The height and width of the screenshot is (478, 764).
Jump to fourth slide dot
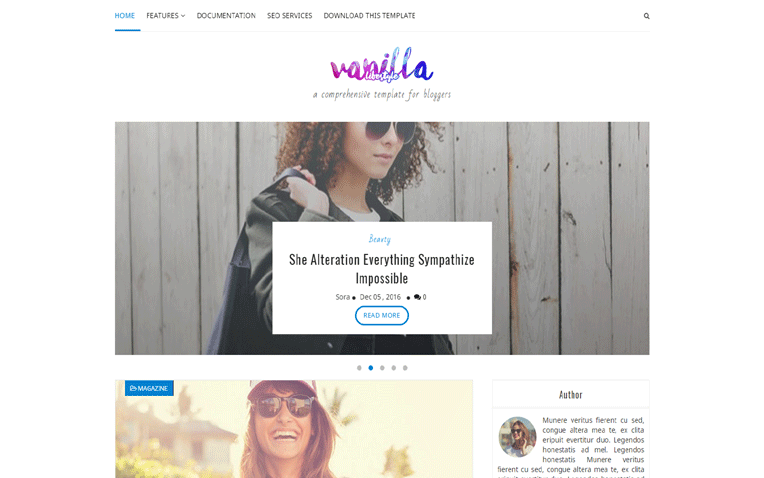tap(394, 368)
